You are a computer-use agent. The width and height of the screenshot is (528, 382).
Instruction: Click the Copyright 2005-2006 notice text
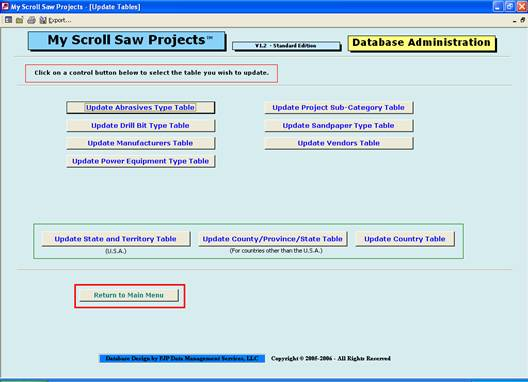[331, 358]
